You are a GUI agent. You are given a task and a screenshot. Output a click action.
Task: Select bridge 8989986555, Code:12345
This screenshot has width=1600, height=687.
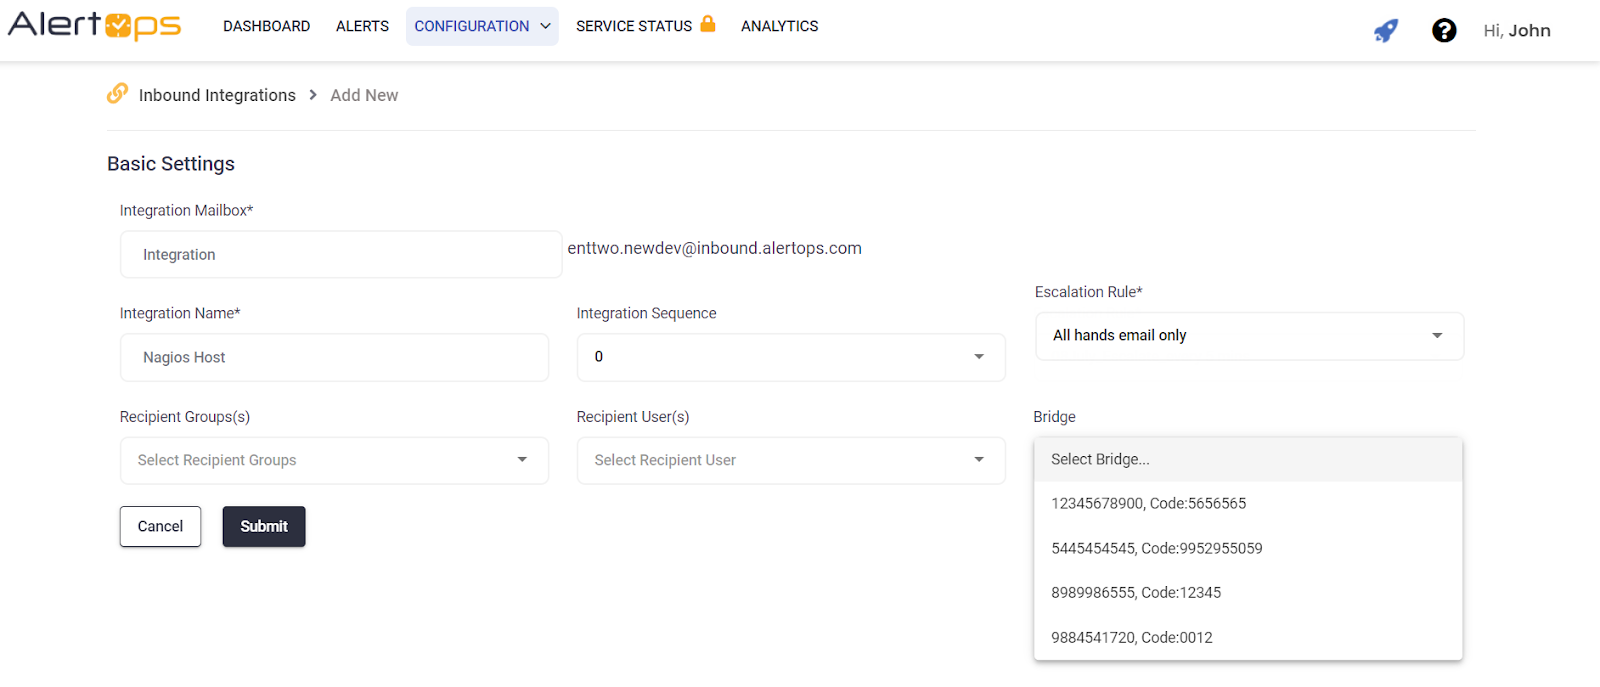pyautogui.click(x=1248, y=592)
